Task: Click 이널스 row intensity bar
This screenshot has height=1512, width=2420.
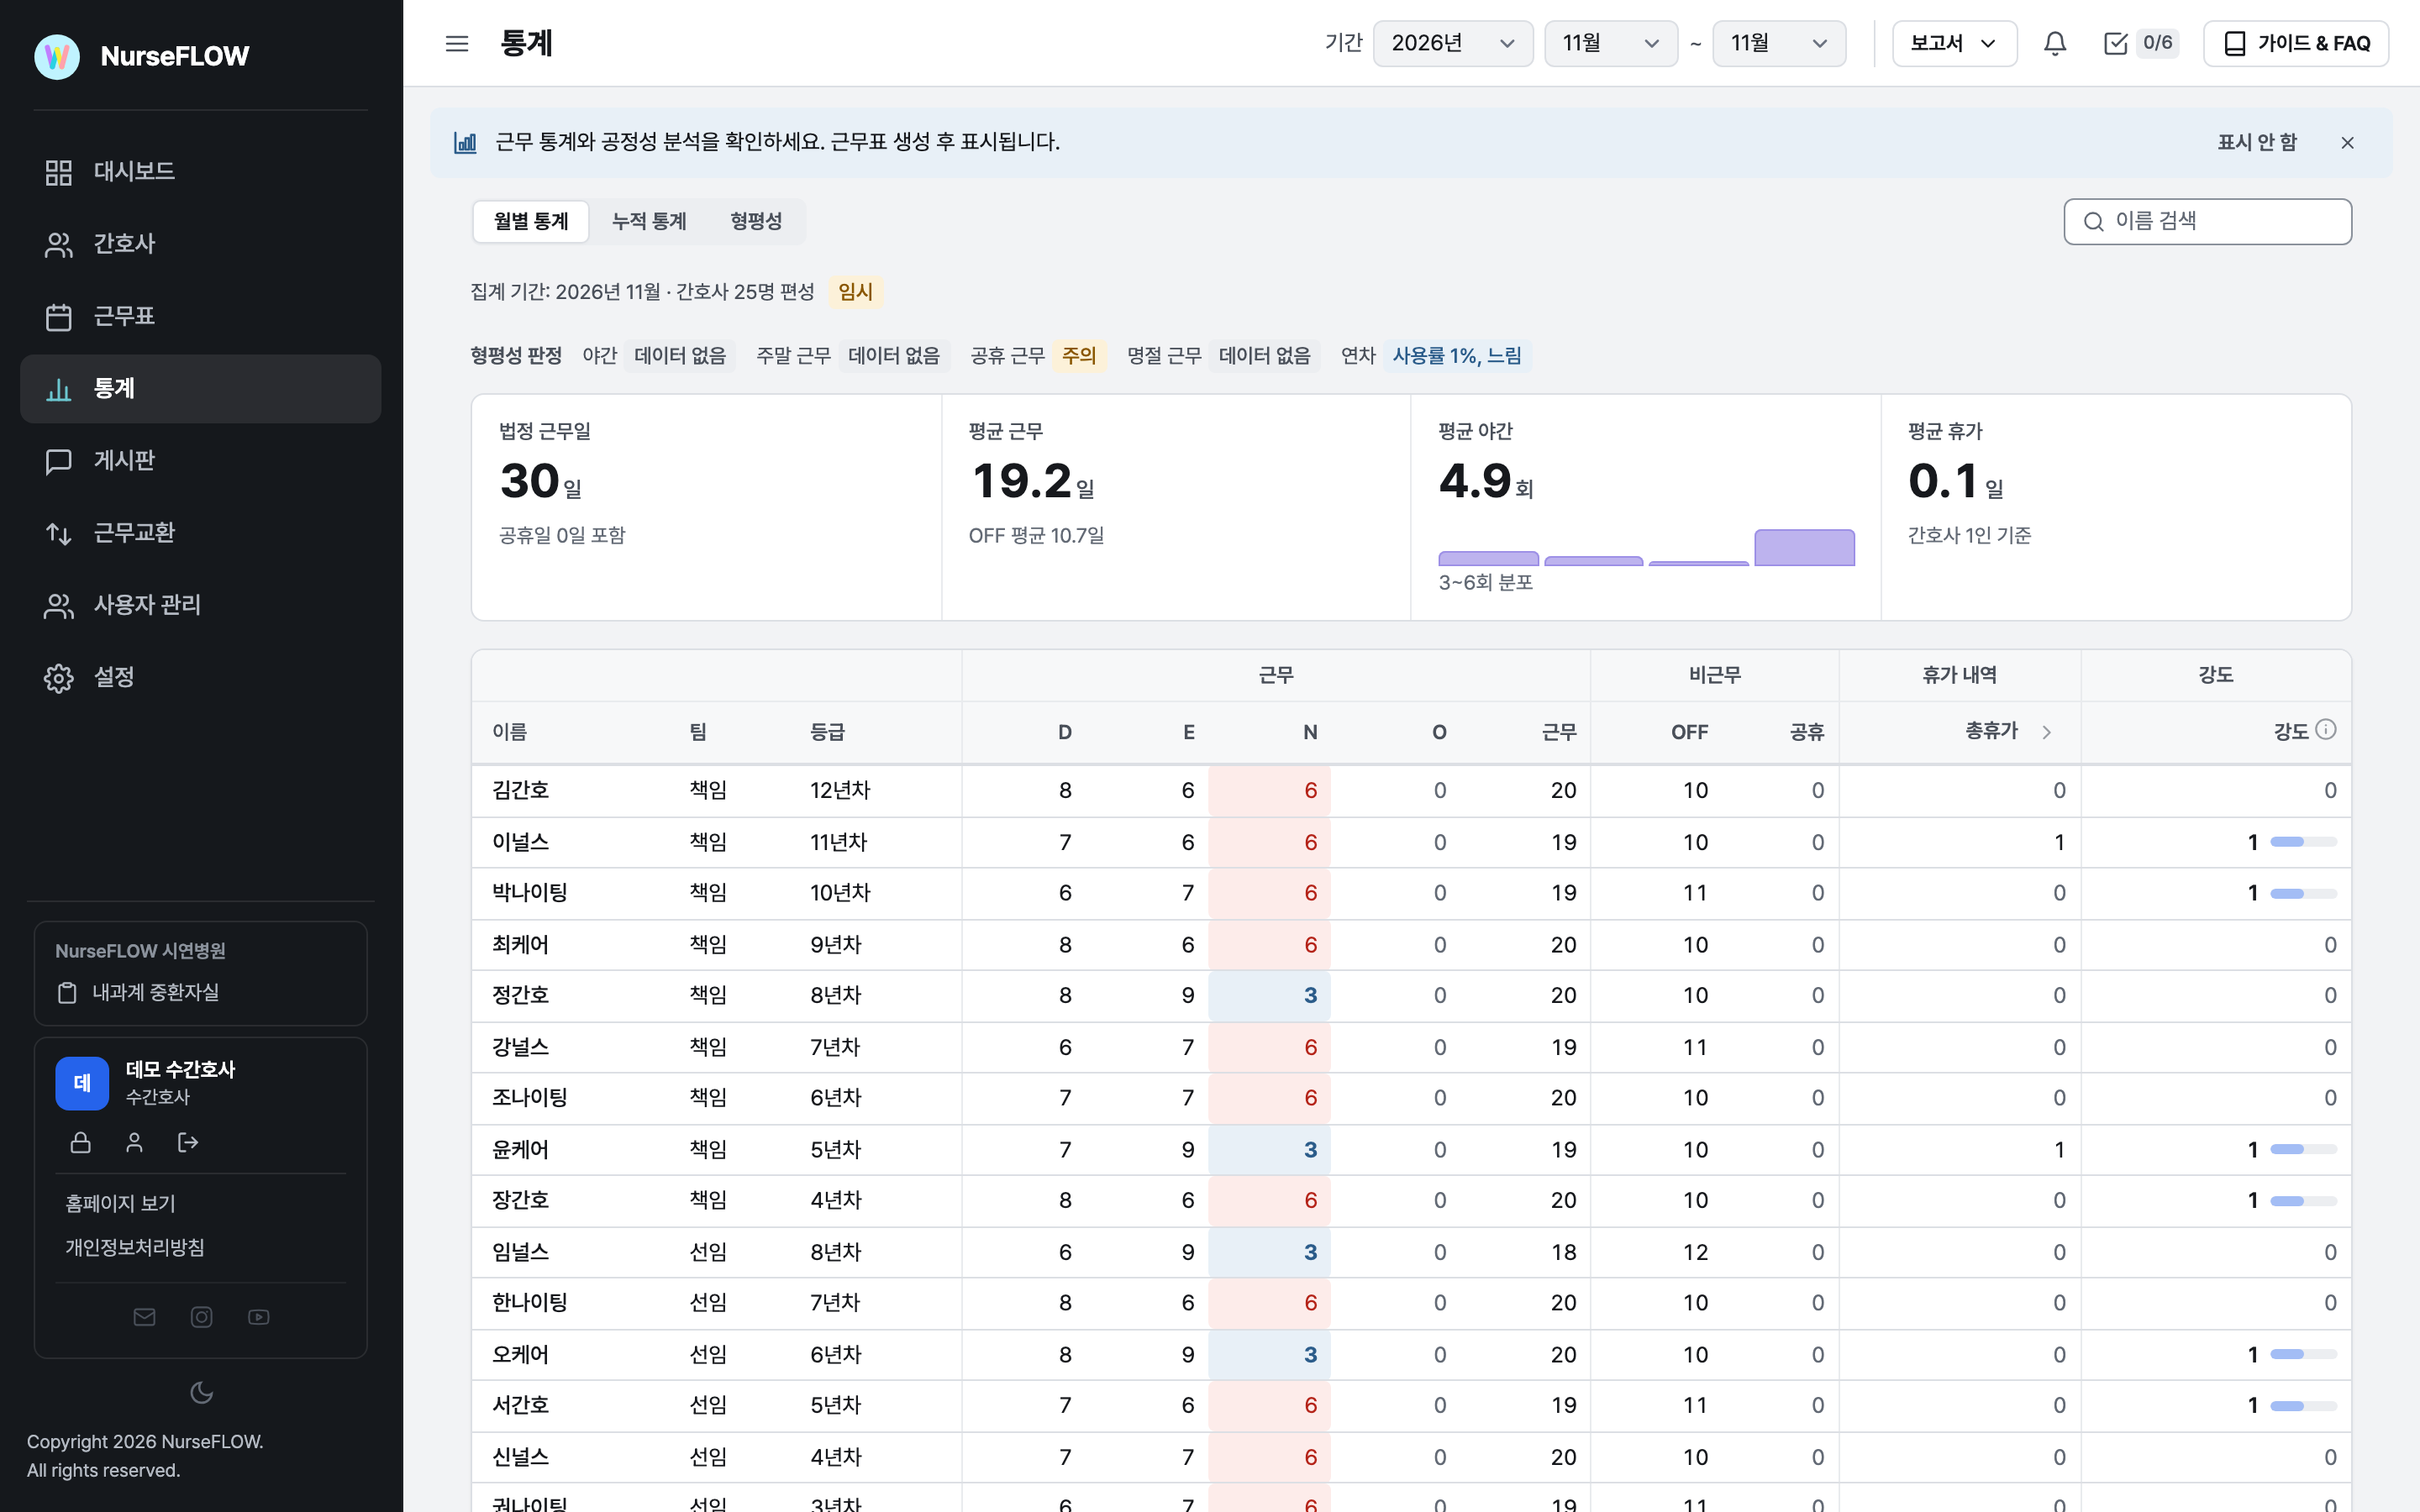Action: pyautogui.click(x=2303, y=842)
